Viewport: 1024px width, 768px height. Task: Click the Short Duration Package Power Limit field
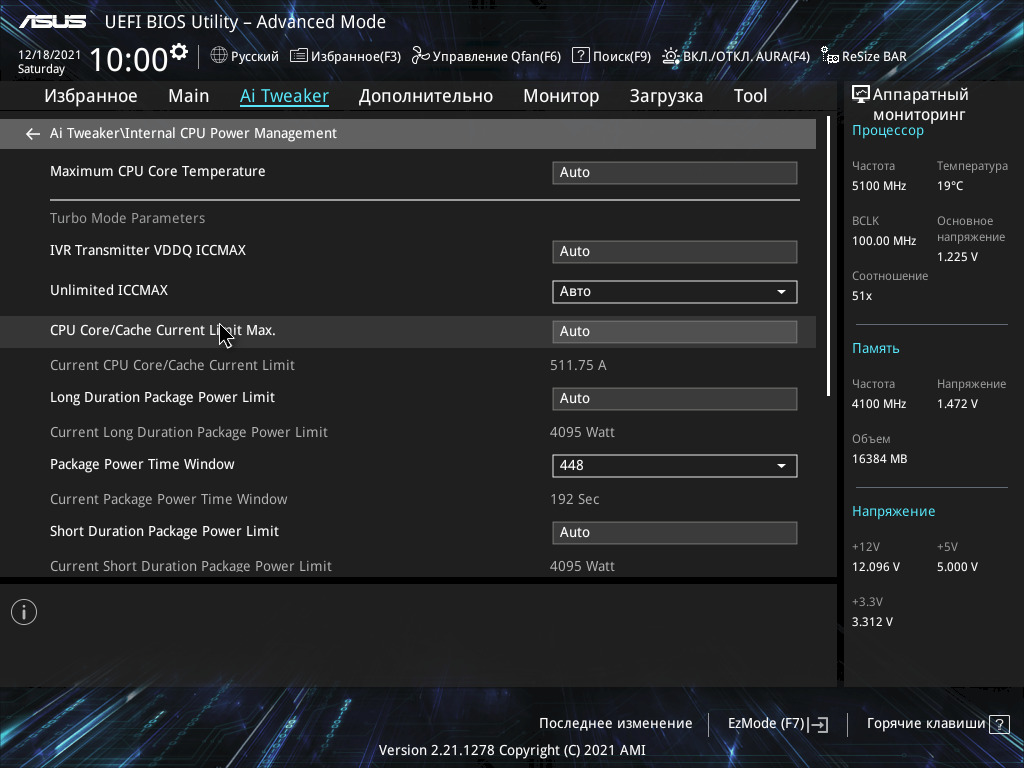675,532
